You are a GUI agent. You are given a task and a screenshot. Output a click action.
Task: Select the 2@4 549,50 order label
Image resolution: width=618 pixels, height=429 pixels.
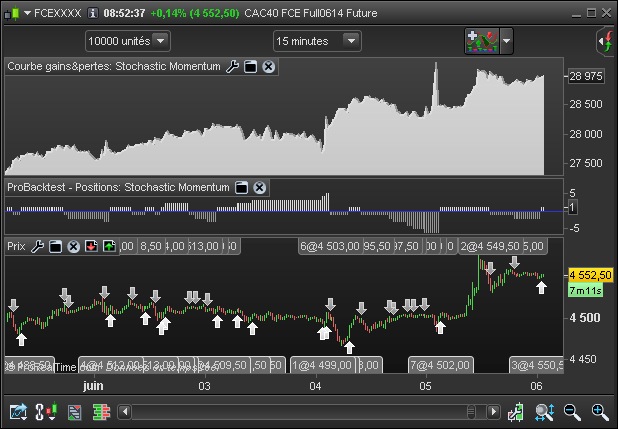(x=490, y=246)
